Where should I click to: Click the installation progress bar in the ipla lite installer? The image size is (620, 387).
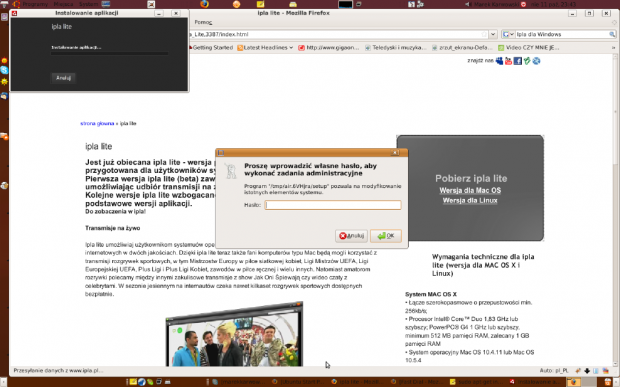110,53
